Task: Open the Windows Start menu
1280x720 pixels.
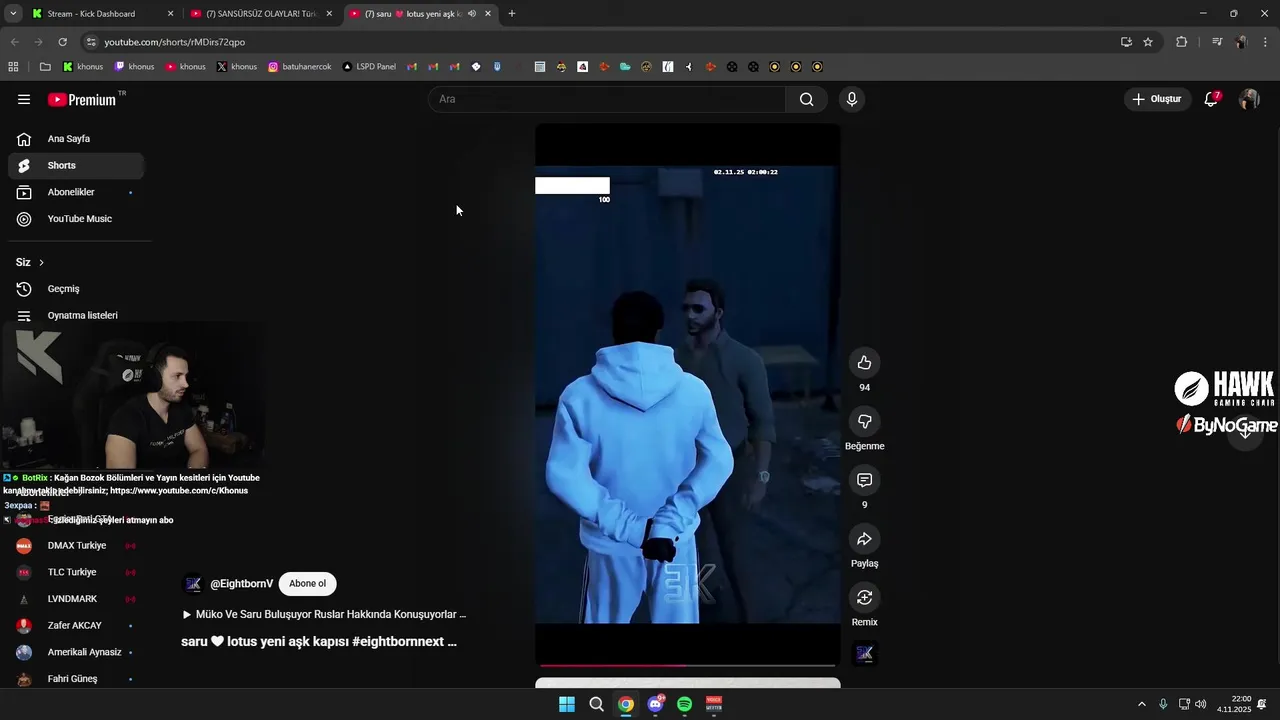Action: click(567, 704)
